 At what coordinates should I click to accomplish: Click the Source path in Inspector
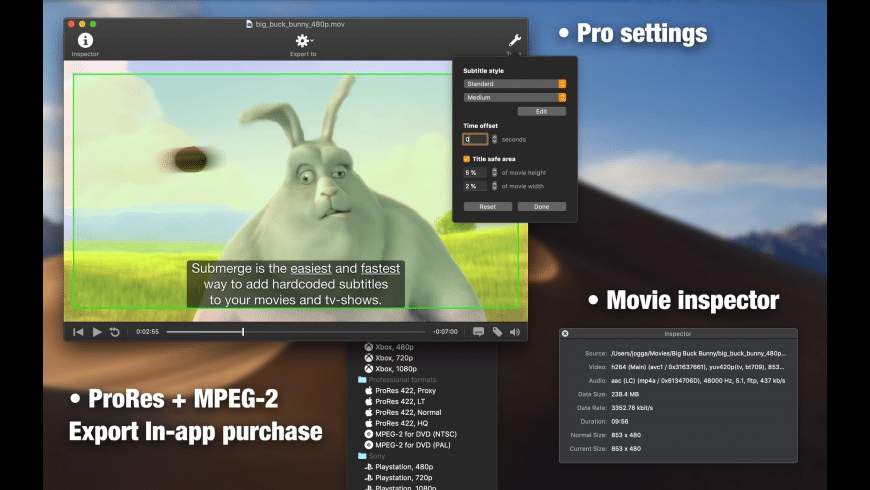[698, 353]
